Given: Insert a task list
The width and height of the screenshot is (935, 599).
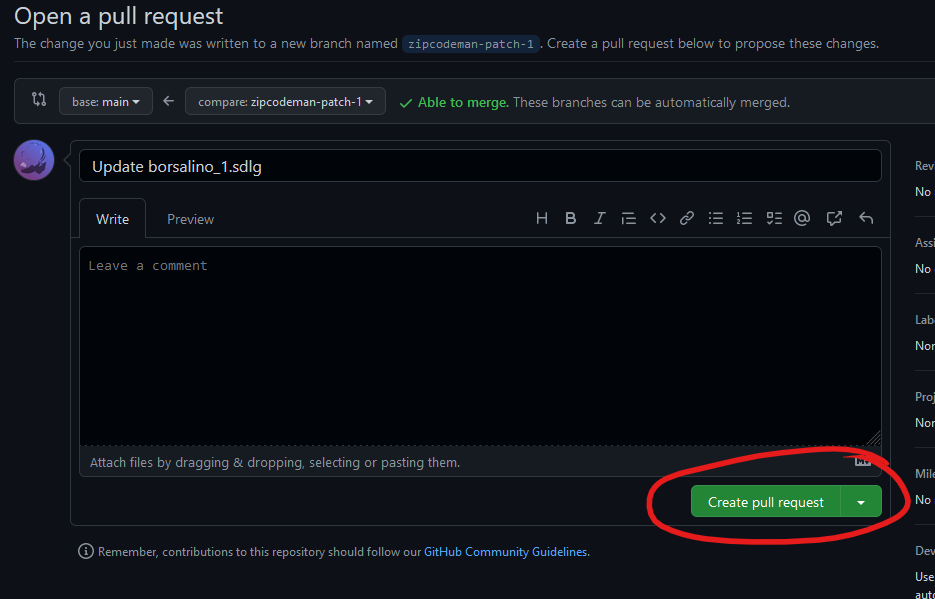Looking at the screenshot, I should (x=774, y=218).
